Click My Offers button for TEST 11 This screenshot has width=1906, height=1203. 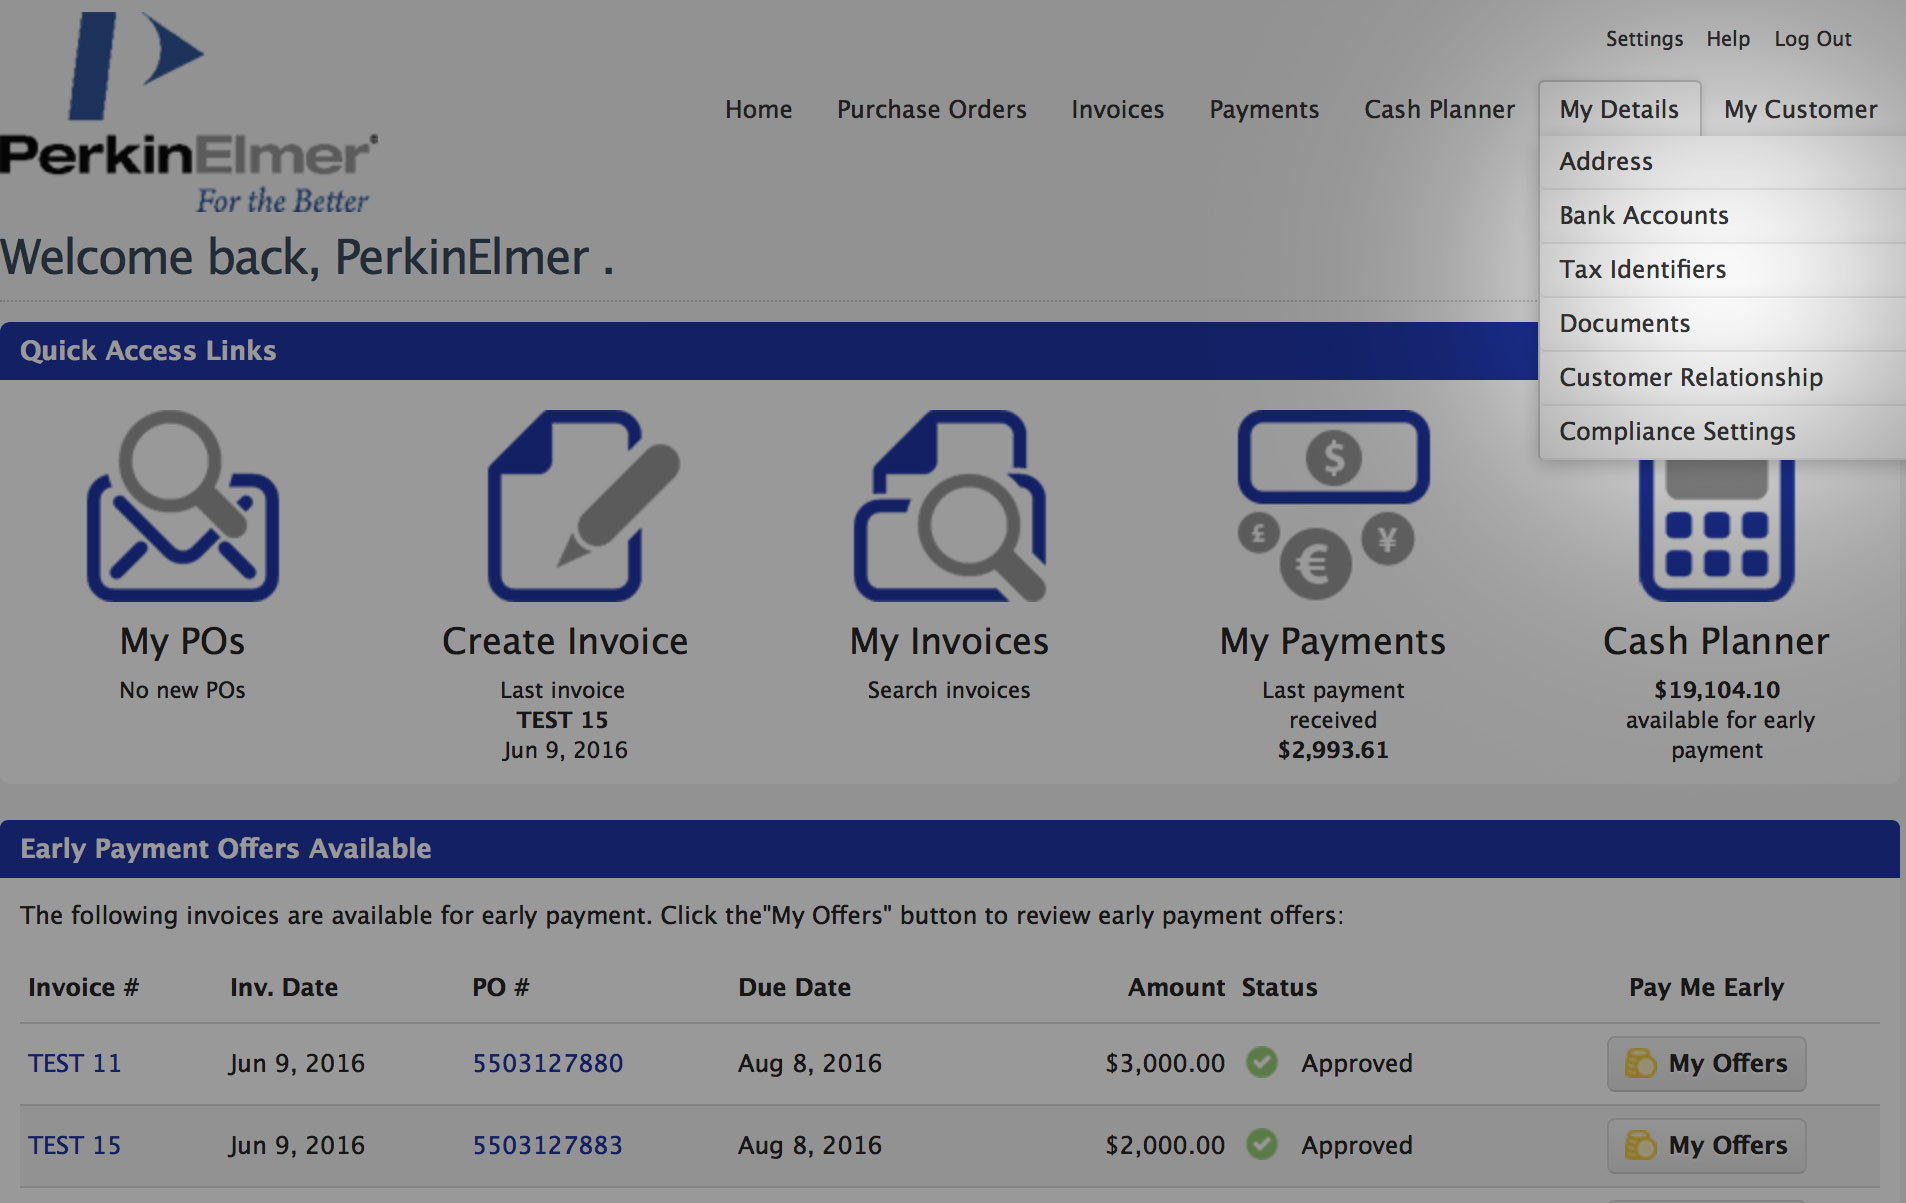1707,1063
